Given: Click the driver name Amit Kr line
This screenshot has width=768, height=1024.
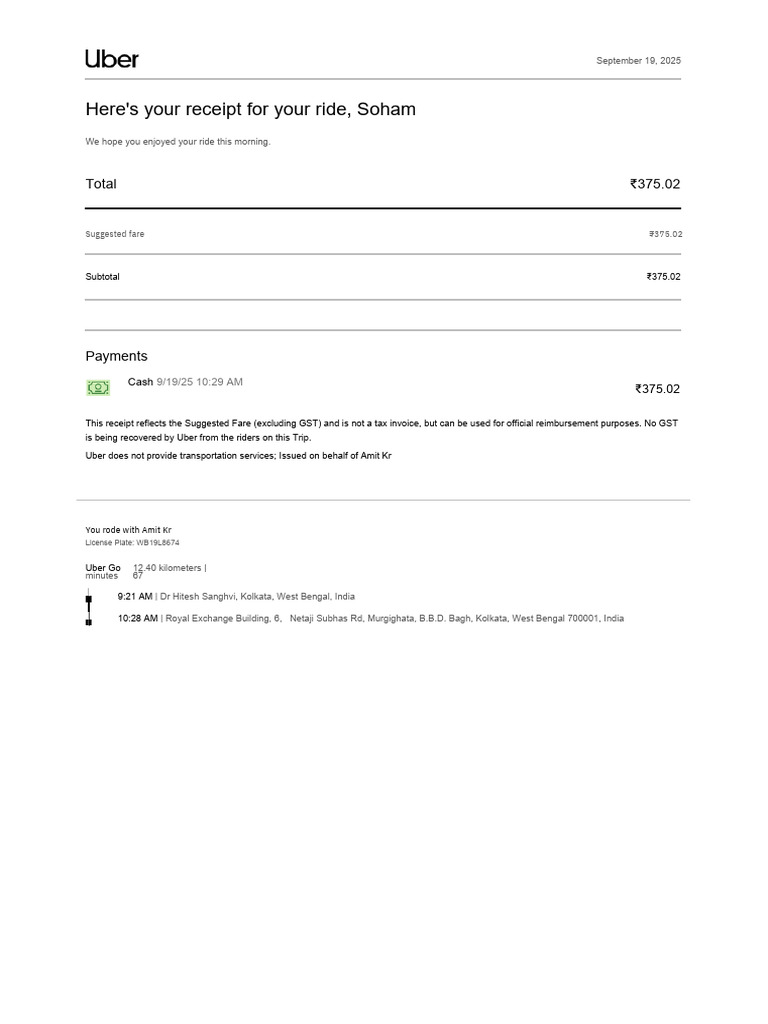Looking at the screenshot, I should pyautogui.click(x=128, y=530).
